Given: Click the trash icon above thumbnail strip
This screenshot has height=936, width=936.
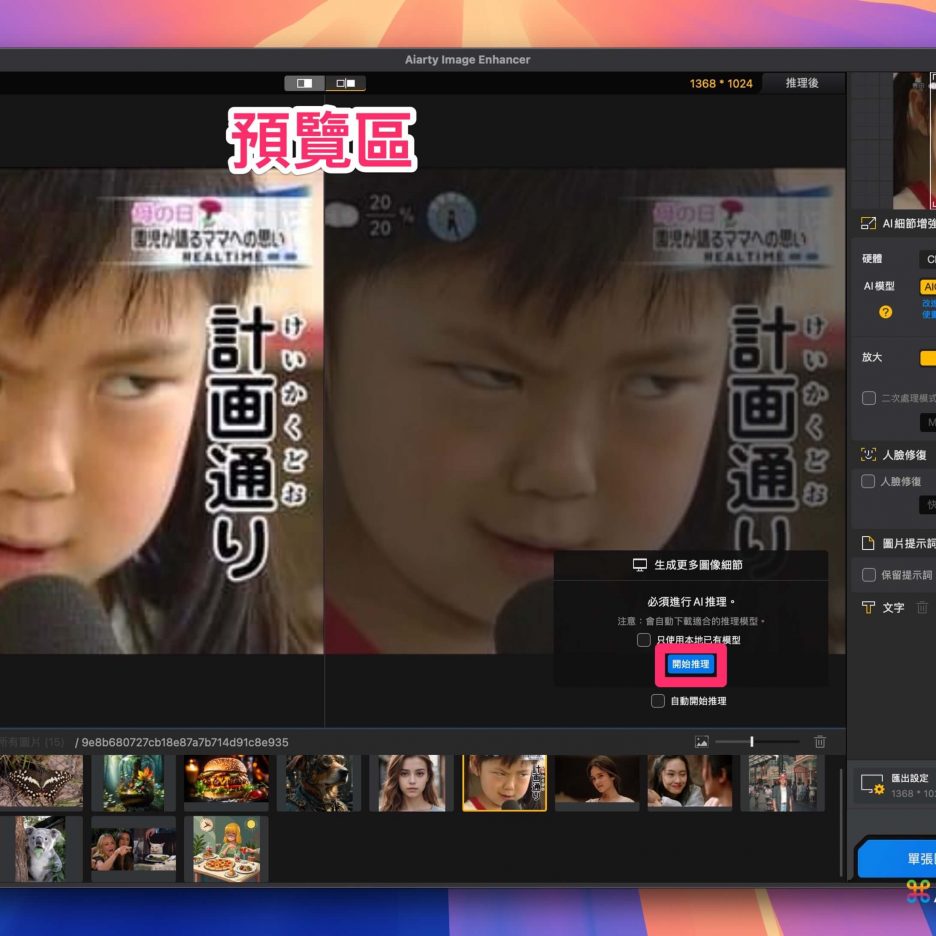Looking at the screenshot, I should [820, 742].
